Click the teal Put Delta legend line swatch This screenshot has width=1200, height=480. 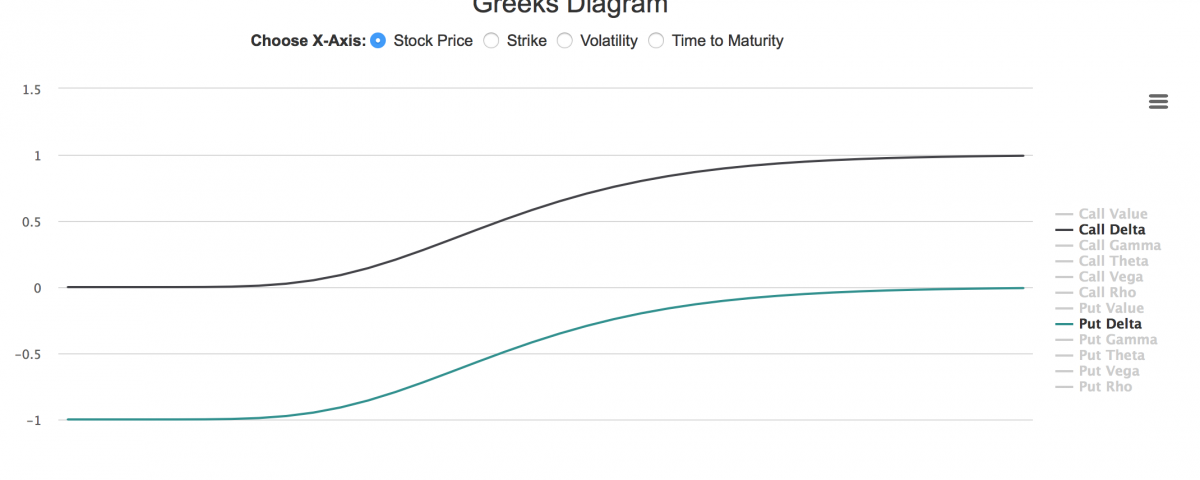click(x=1064, y=324)
